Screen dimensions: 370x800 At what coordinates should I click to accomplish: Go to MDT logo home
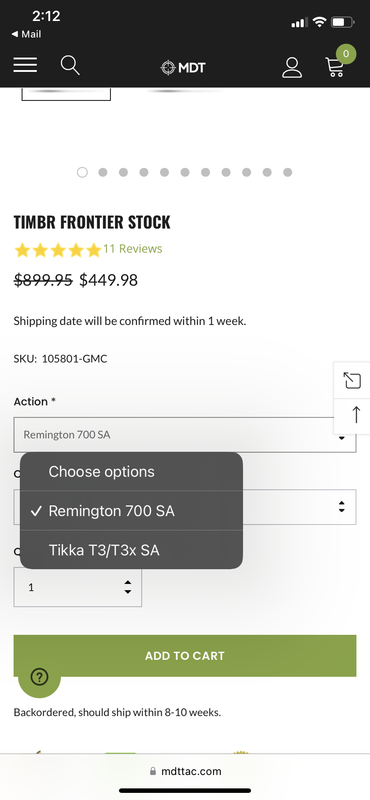click(183, 67)
